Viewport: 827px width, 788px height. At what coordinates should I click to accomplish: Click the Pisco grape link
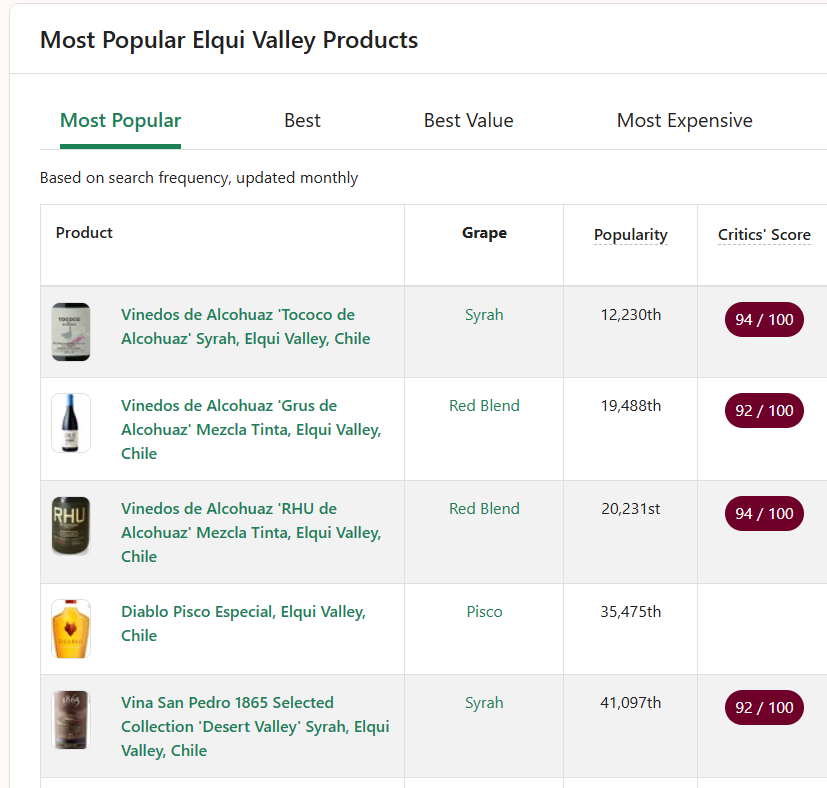coord(484,612)
